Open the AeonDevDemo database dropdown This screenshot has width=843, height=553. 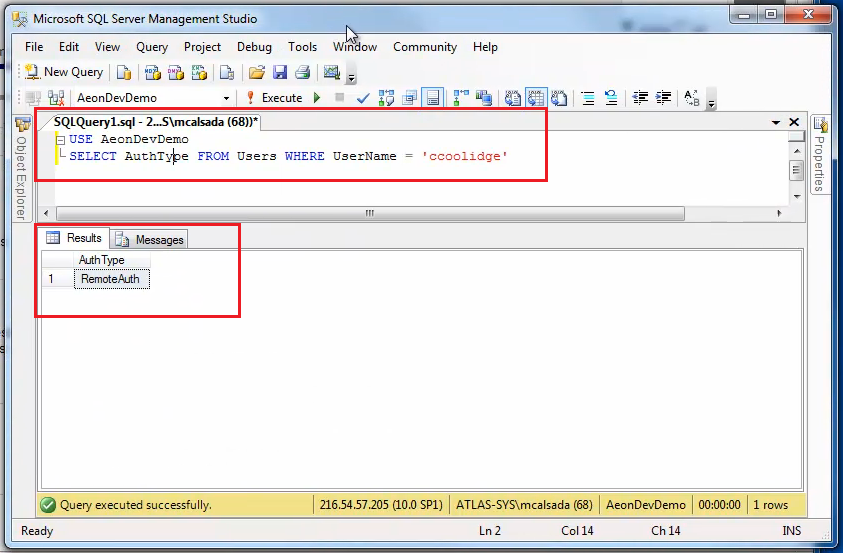[x=227, y=98]
